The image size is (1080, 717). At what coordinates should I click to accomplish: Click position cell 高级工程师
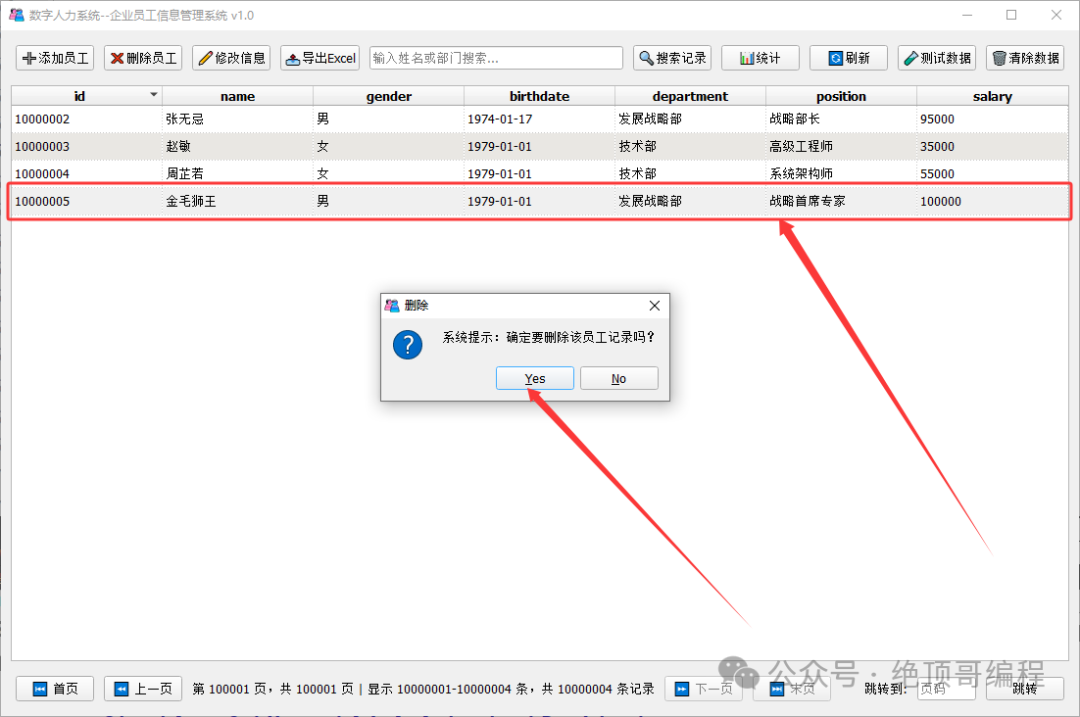click(x=841, y=147)
